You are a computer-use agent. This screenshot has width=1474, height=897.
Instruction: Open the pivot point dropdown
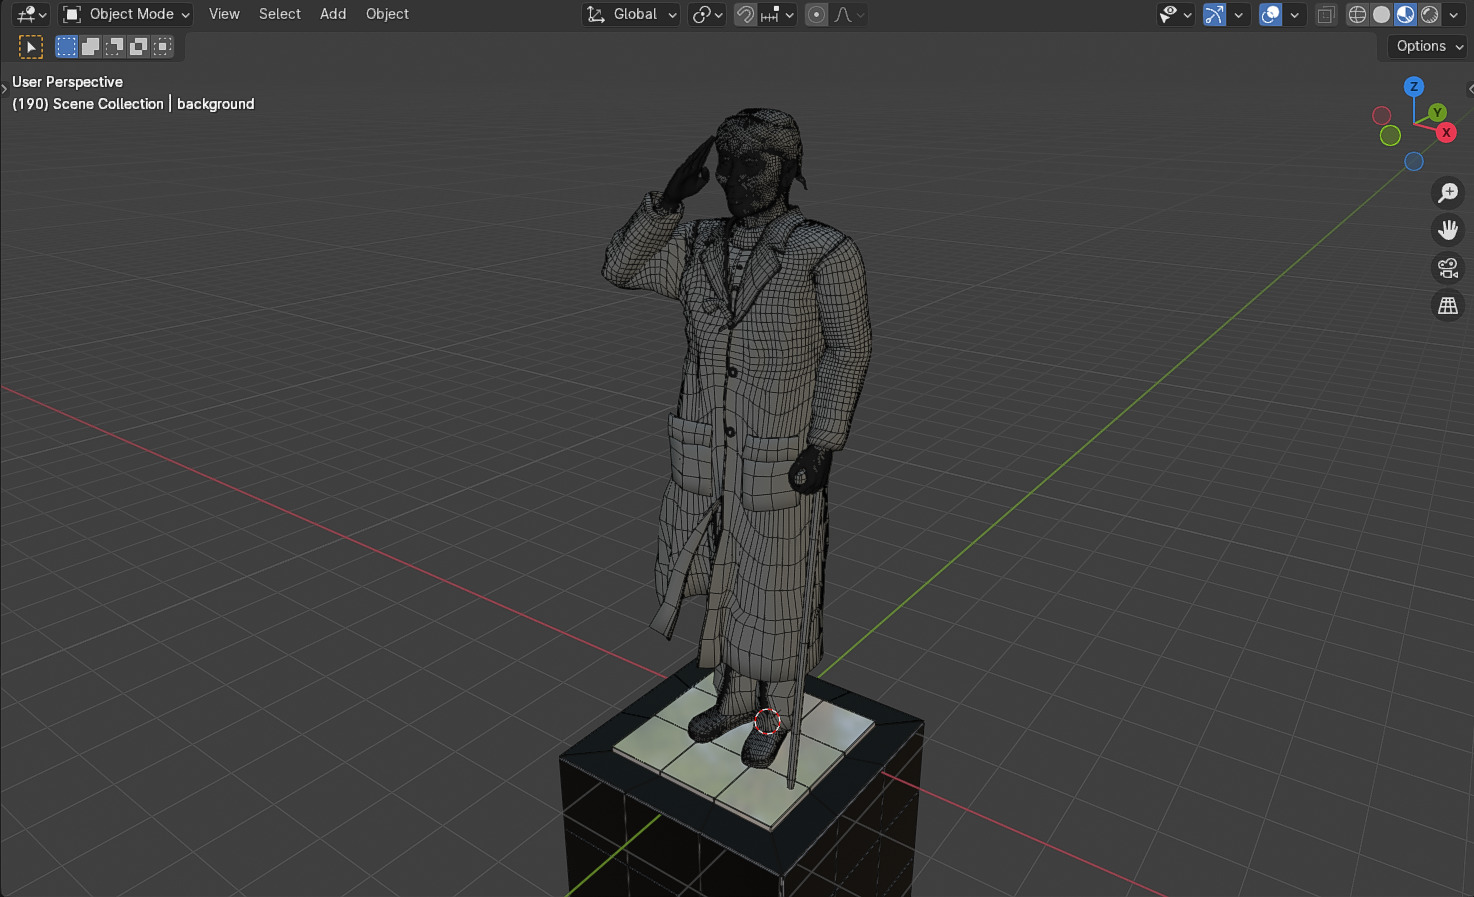pos(707,14)
